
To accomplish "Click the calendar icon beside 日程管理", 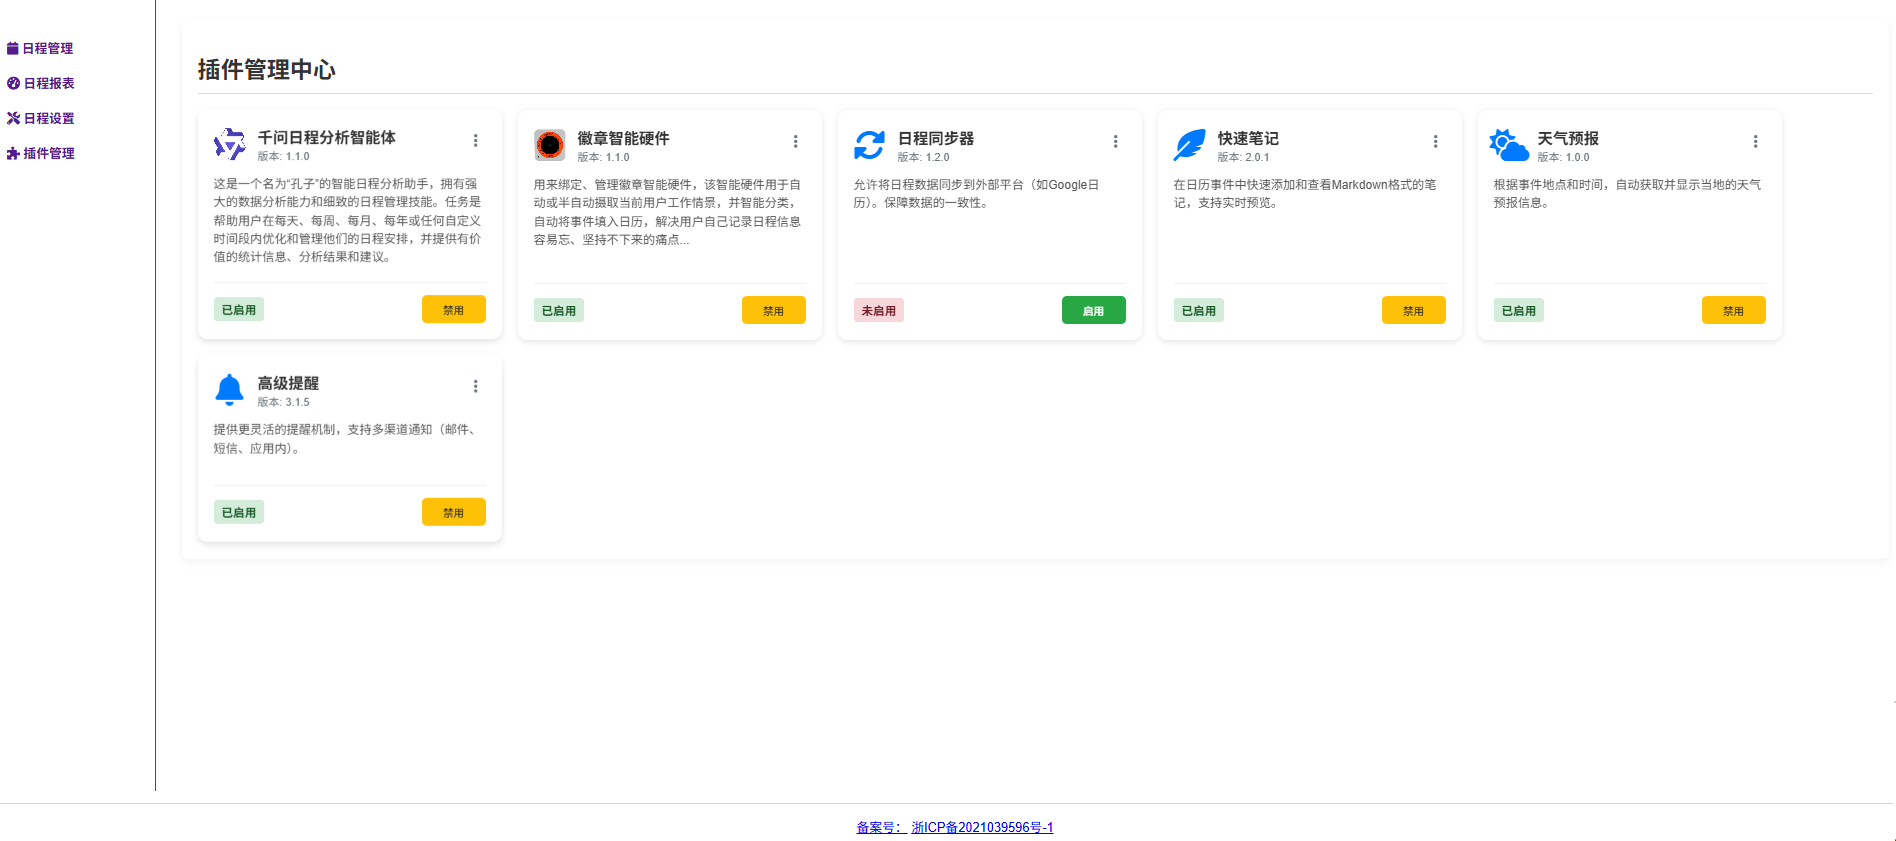I will pyautogui.click(x=13, y=48).
